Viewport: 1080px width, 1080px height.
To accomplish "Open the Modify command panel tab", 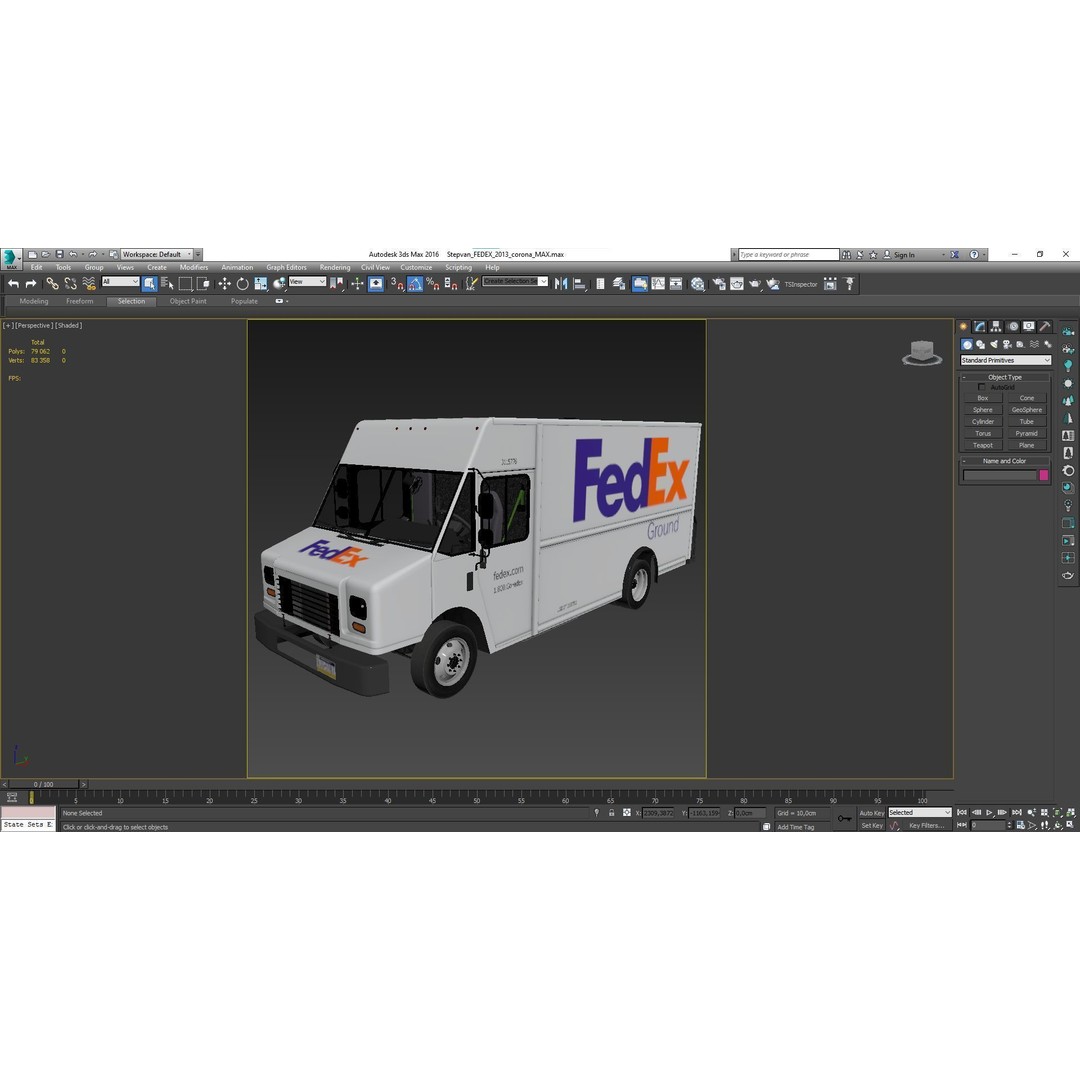I will pyautogui.click(x=979, y=326).
